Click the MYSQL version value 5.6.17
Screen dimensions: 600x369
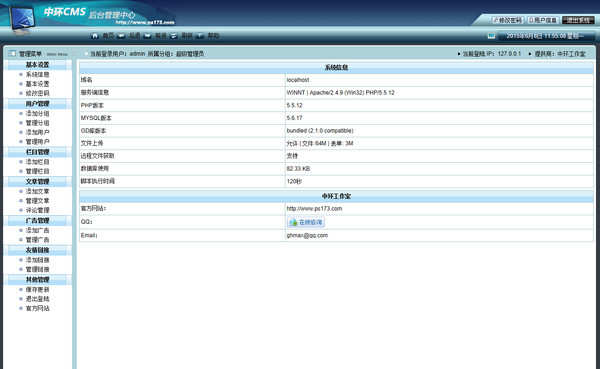point(294,118)
